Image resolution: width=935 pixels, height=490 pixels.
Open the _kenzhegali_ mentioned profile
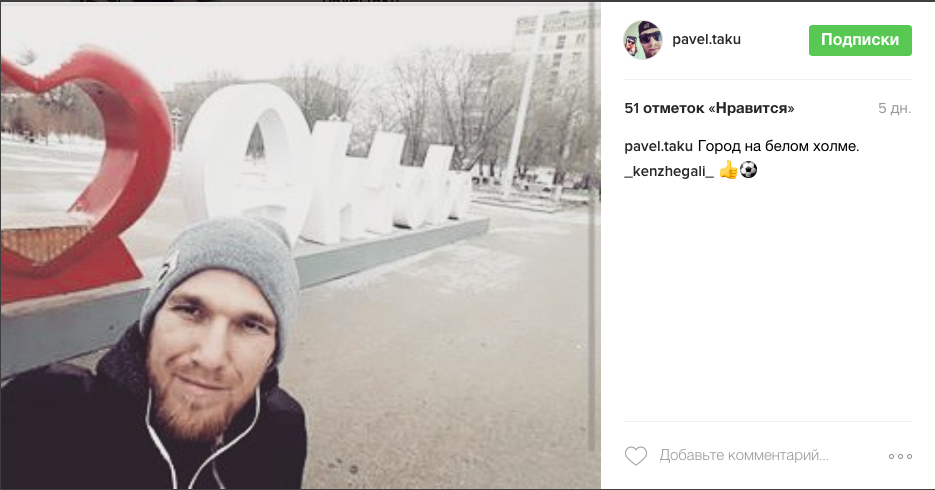[669, 171]
